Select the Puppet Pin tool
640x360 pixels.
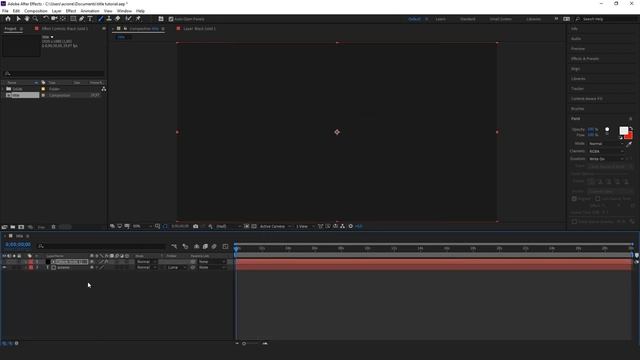point(138,19)
